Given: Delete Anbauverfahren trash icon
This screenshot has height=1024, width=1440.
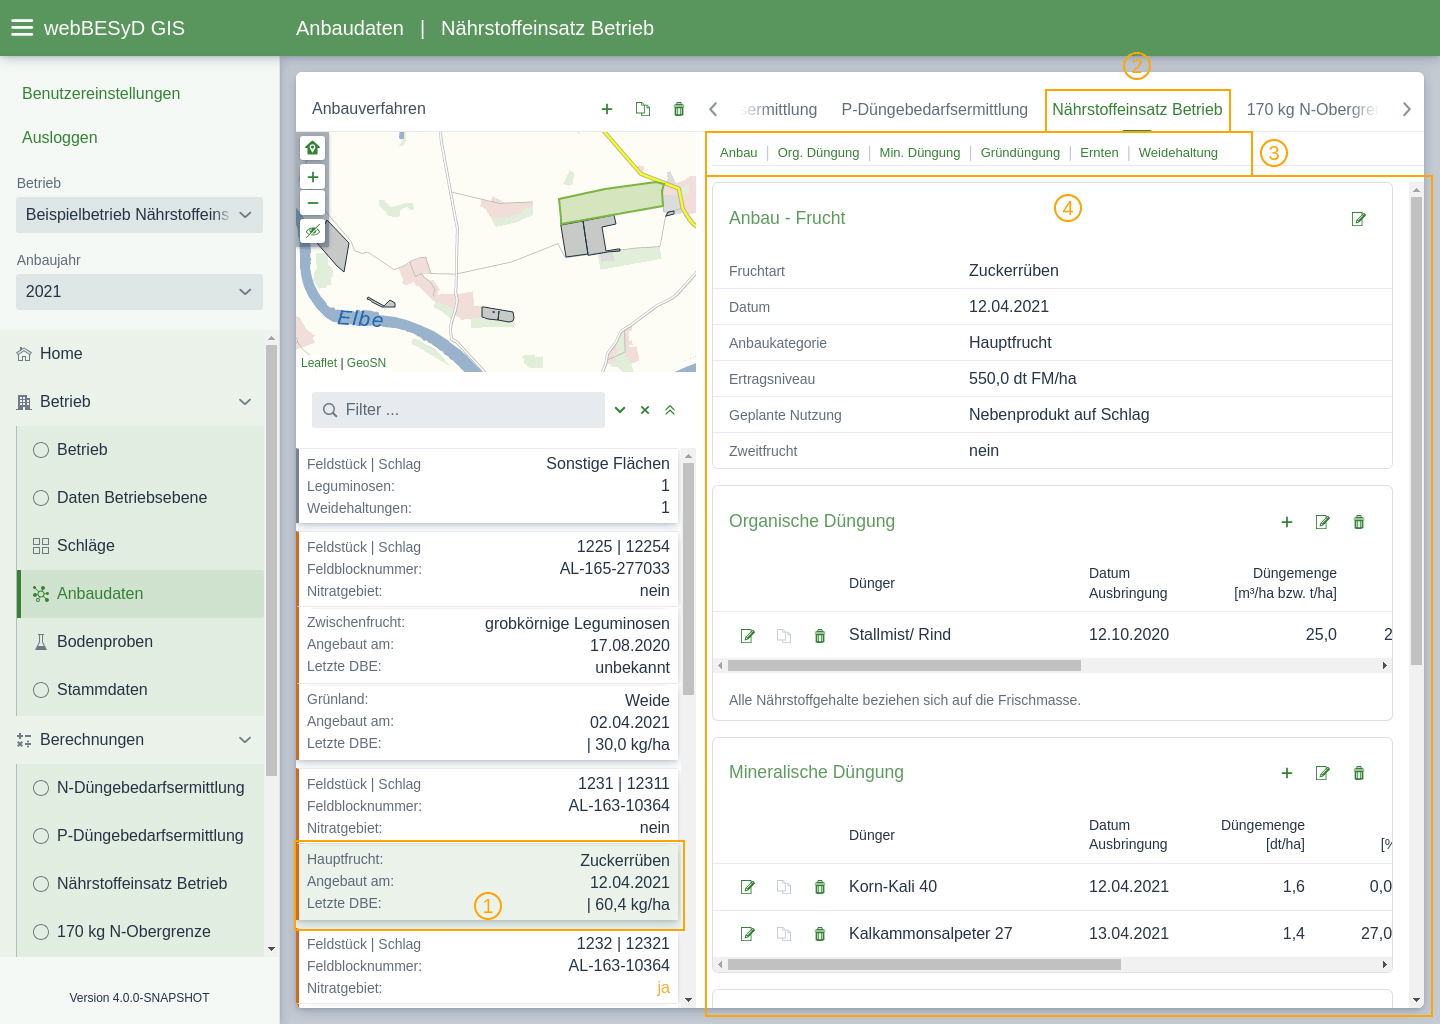Looking at the screenshot, I should (679, 109).
